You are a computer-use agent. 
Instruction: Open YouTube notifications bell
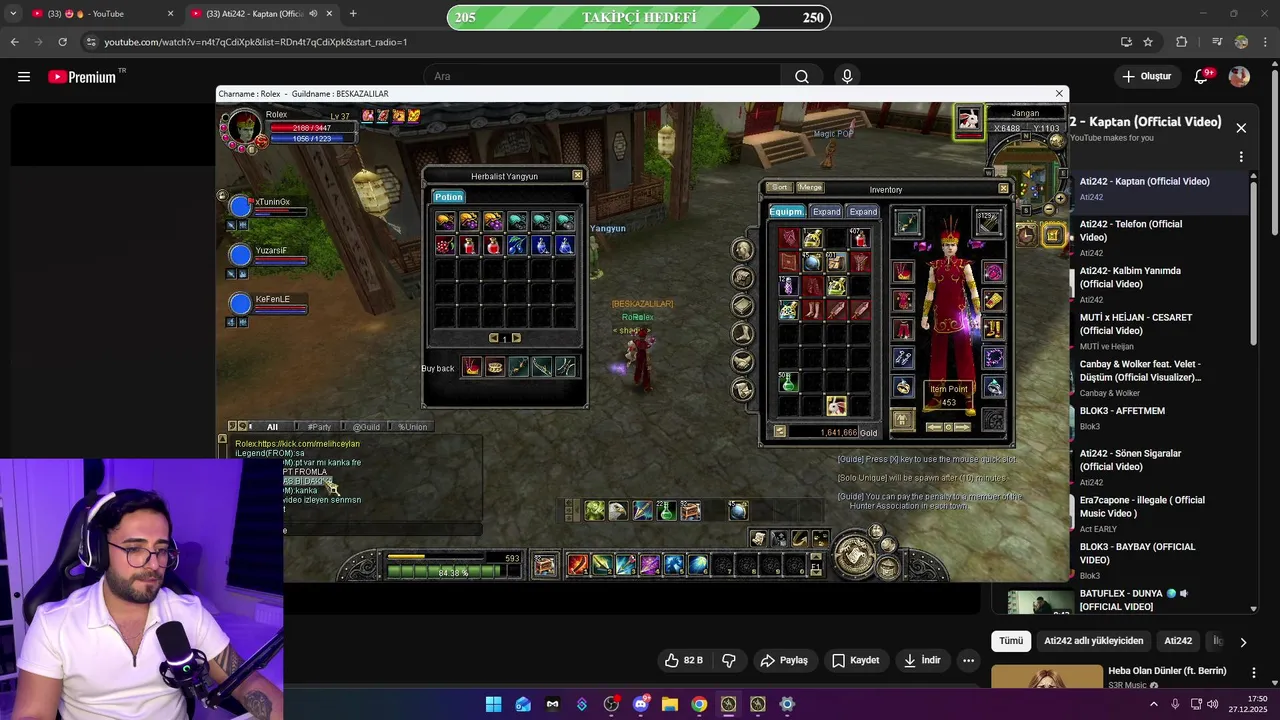[1202, 76]
